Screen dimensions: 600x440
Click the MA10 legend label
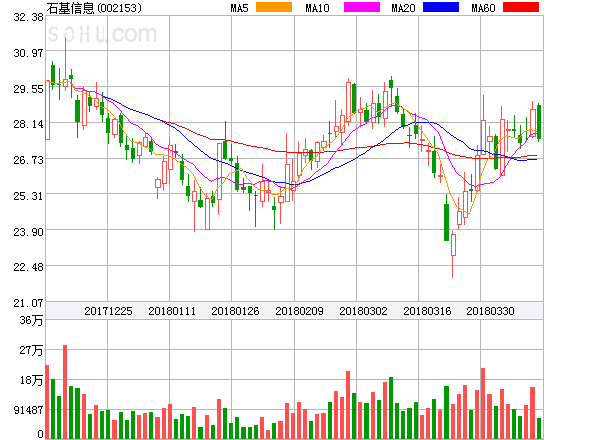317,8
